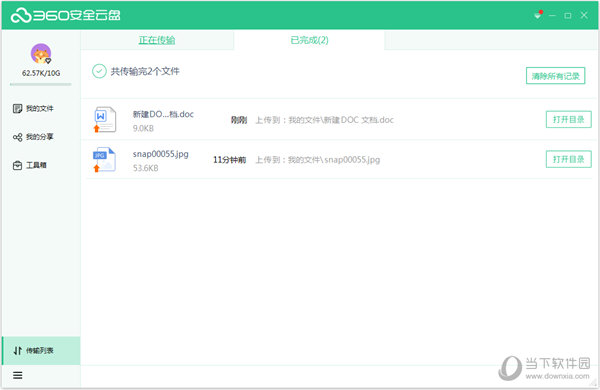Click the green checkmark completion icon

99,71
